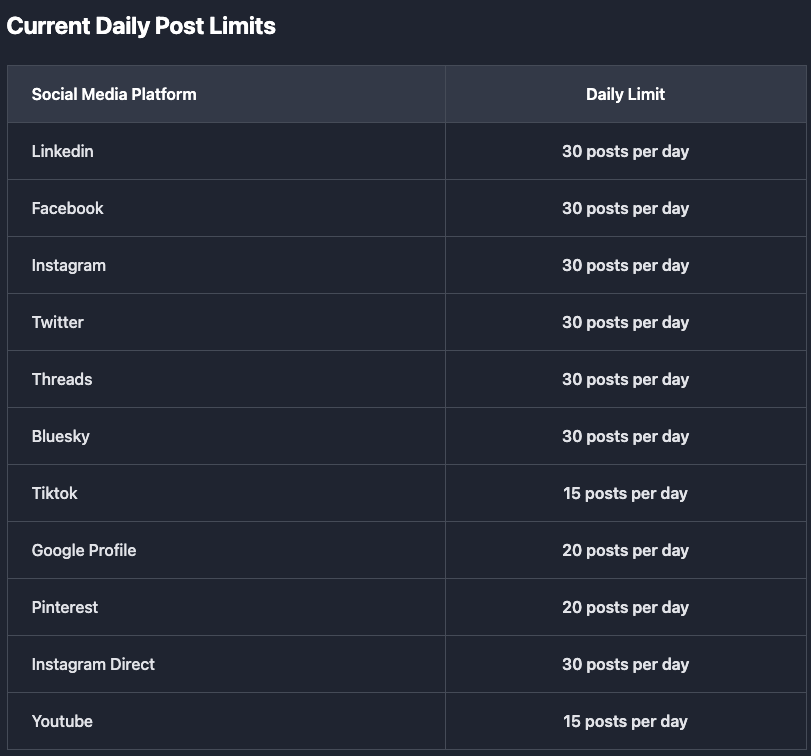This screenshot has width=811, height=756.
Task: Click Tiktok's 15 posts per day value
Action: click(x=625, y=493)
